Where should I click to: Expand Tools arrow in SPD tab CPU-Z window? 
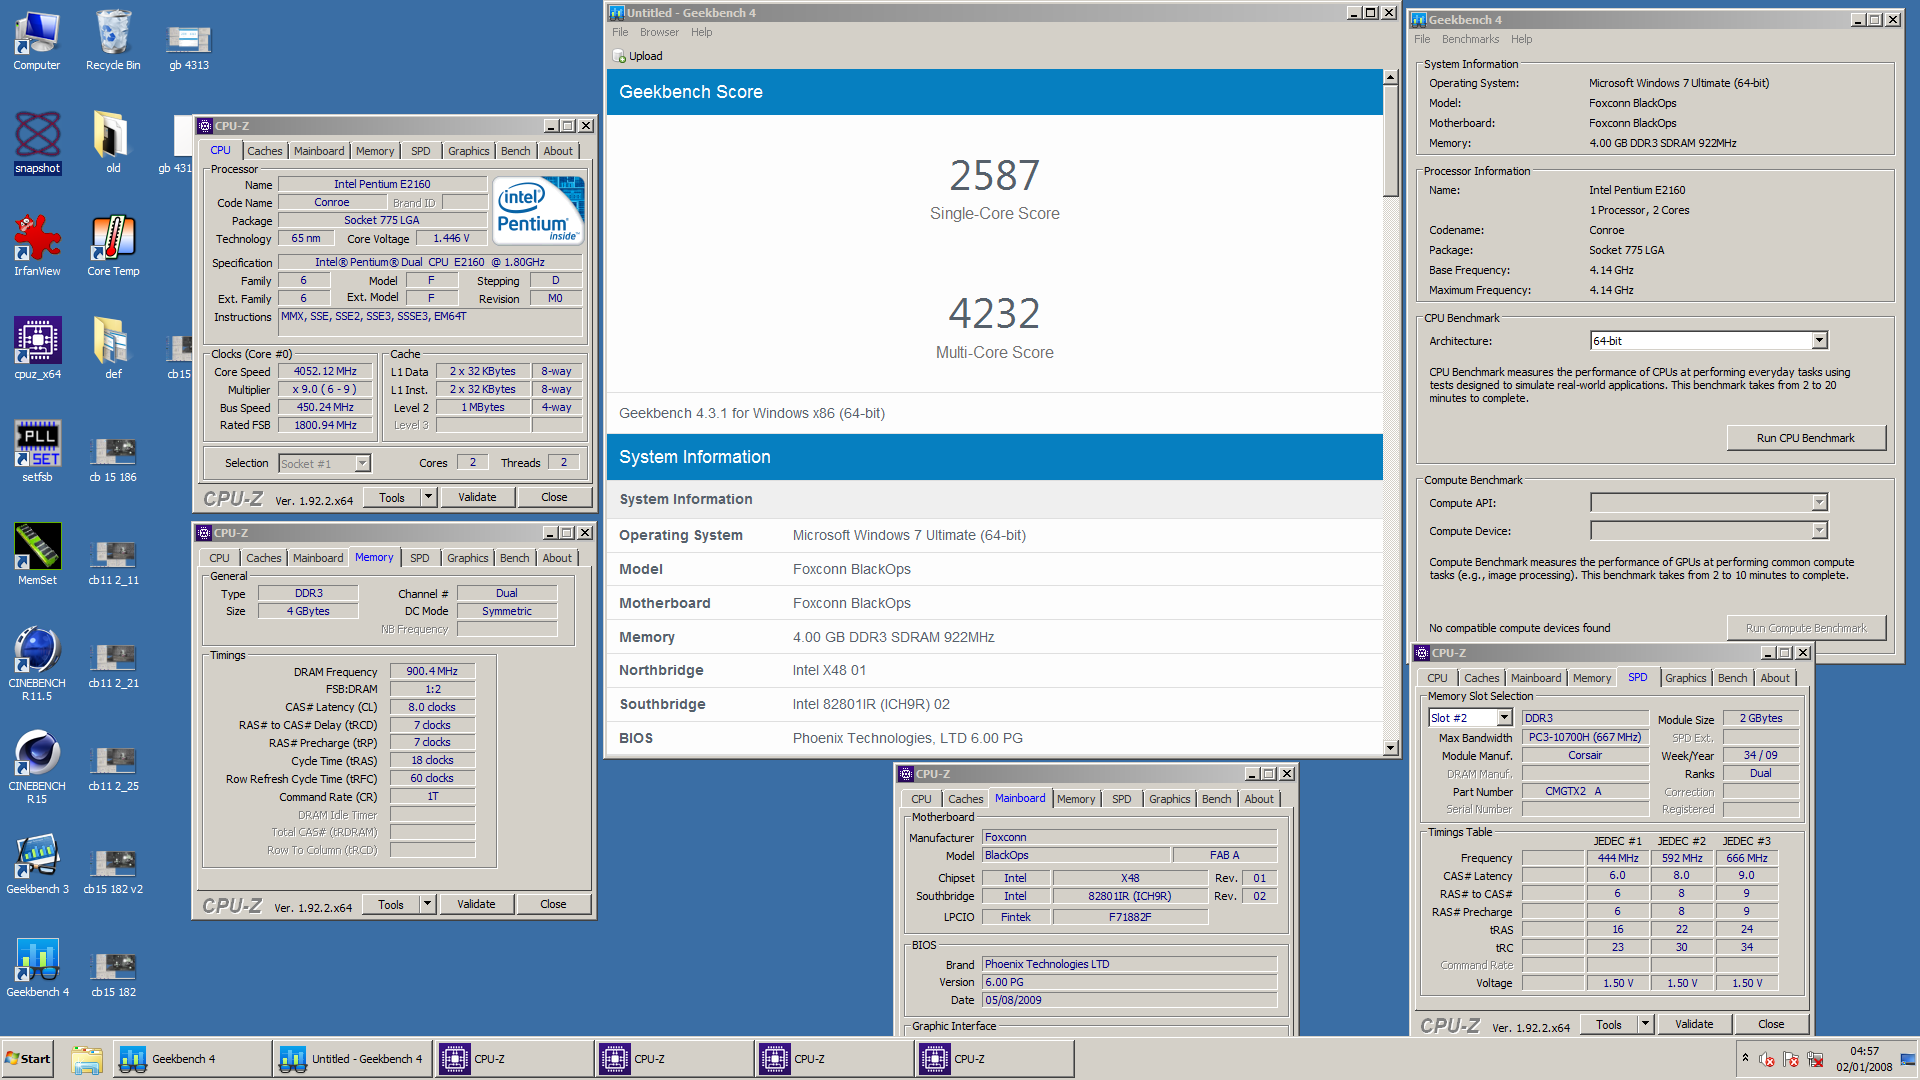pos(1645,1024)
